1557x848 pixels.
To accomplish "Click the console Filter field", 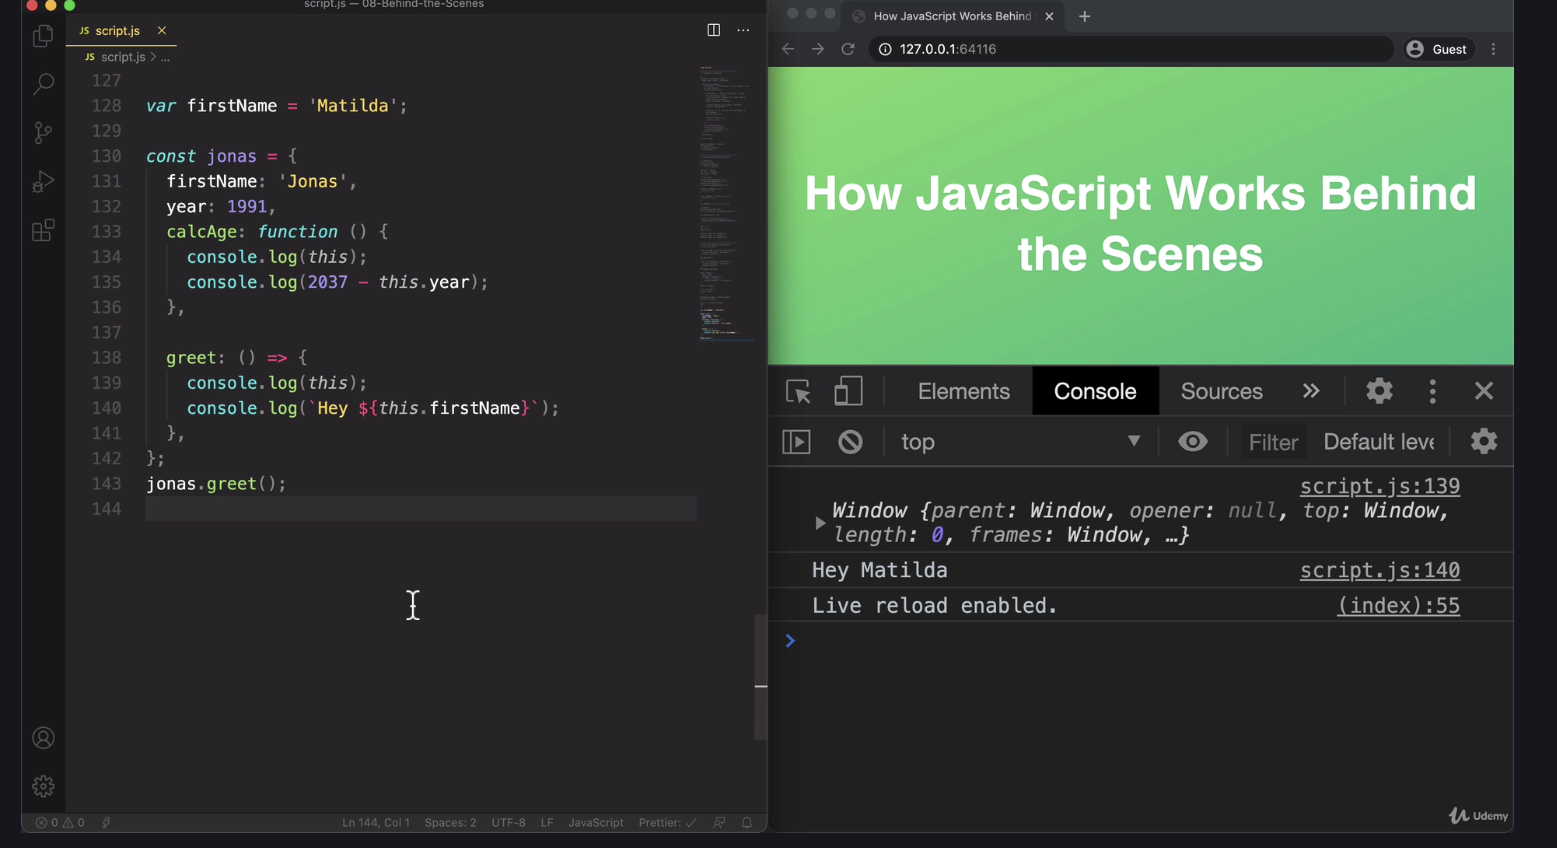I will pyautogui.click(x=1273, y=442).
